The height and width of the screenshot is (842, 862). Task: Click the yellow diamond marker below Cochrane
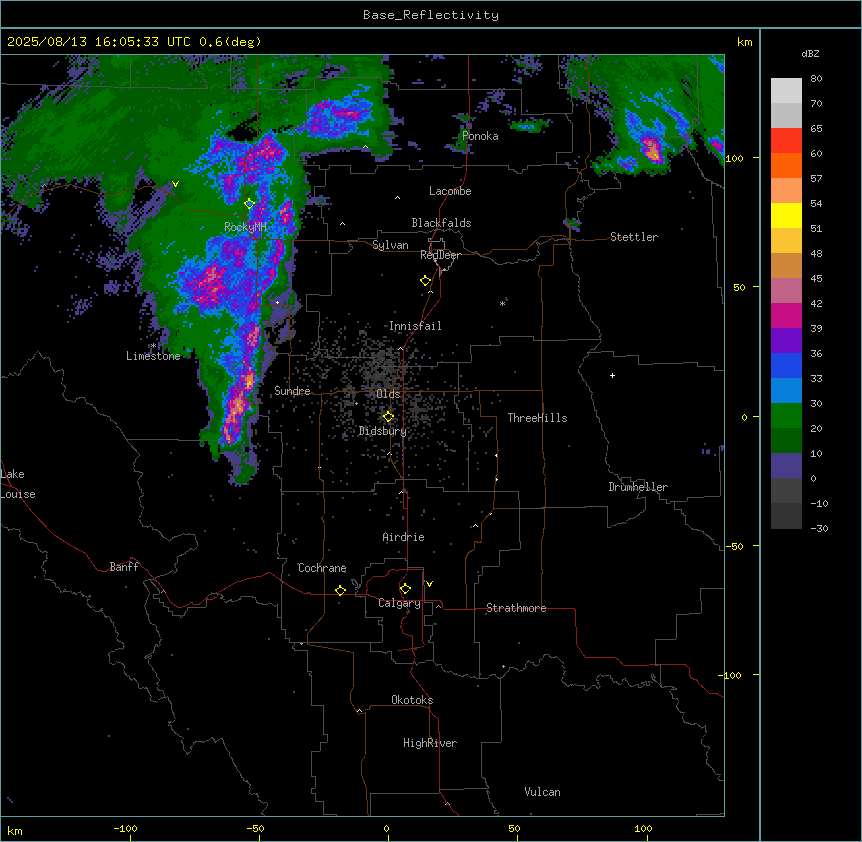pyautogui.click(x=340, y=590)
